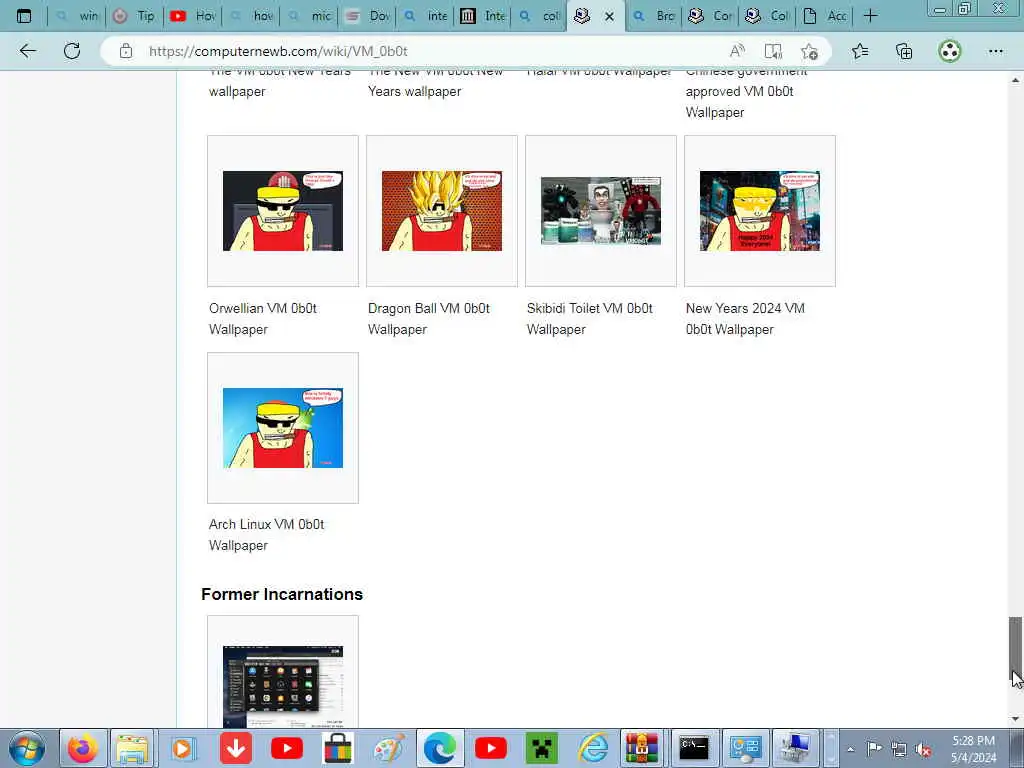Click the 'Dragon Ball VM 0b0t Wallpaper' caption

428,319
